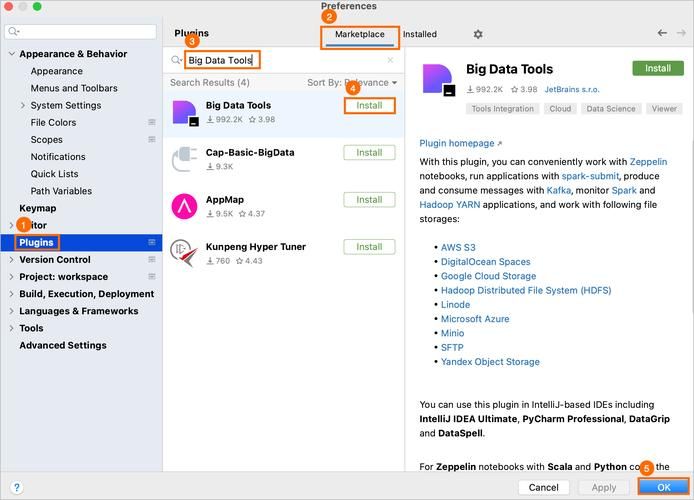
Task: Switch to the Marketplace tab
Action: (x=359, y=35)
